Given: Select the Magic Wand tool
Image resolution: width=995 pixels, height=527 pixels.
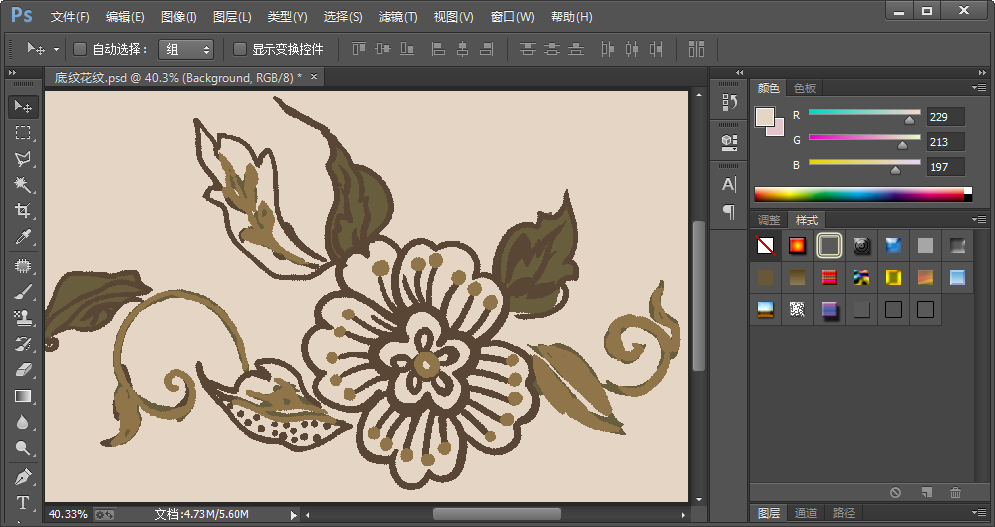Looking at the screenshot, I should click(x=23, y=185).
